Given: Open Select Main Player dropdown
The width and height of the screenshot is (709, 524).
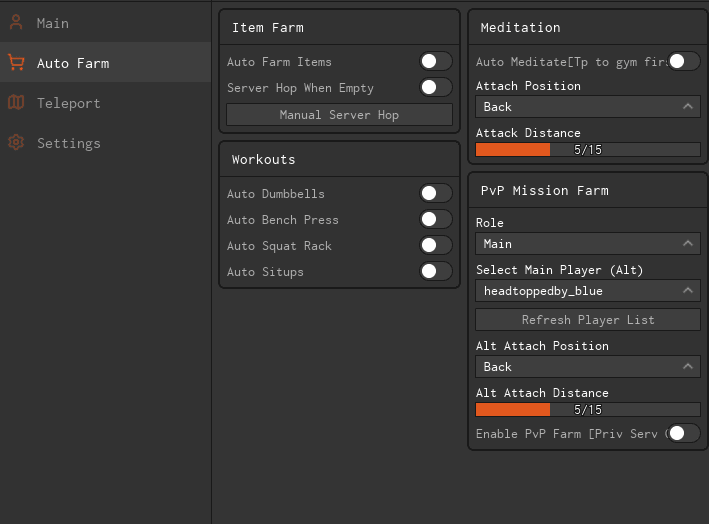Looking at the screenshot, I should [587, 291].
